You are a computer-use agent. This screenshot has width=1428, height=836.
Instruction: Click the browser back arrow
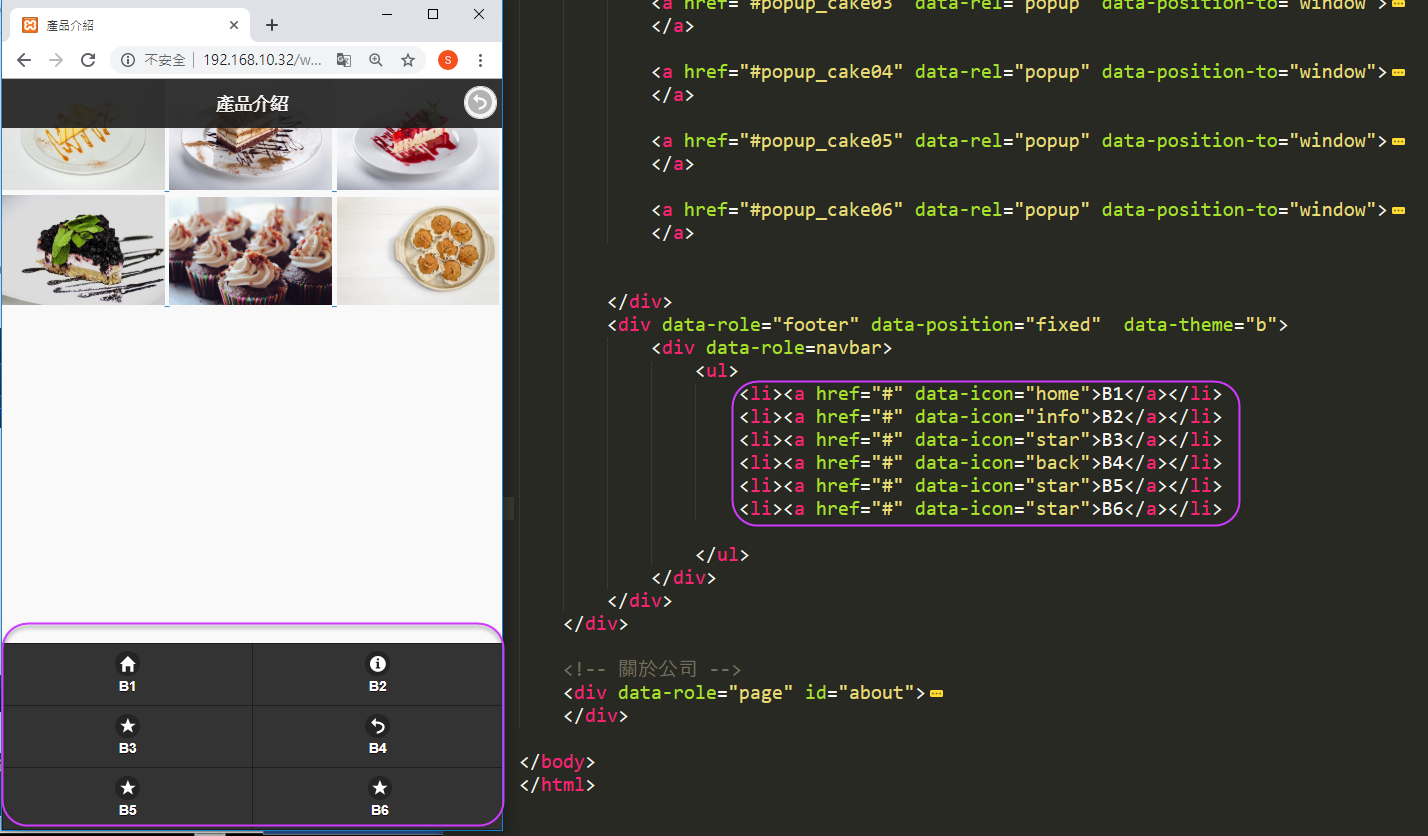pyautogui.click(x=24, y=60)
